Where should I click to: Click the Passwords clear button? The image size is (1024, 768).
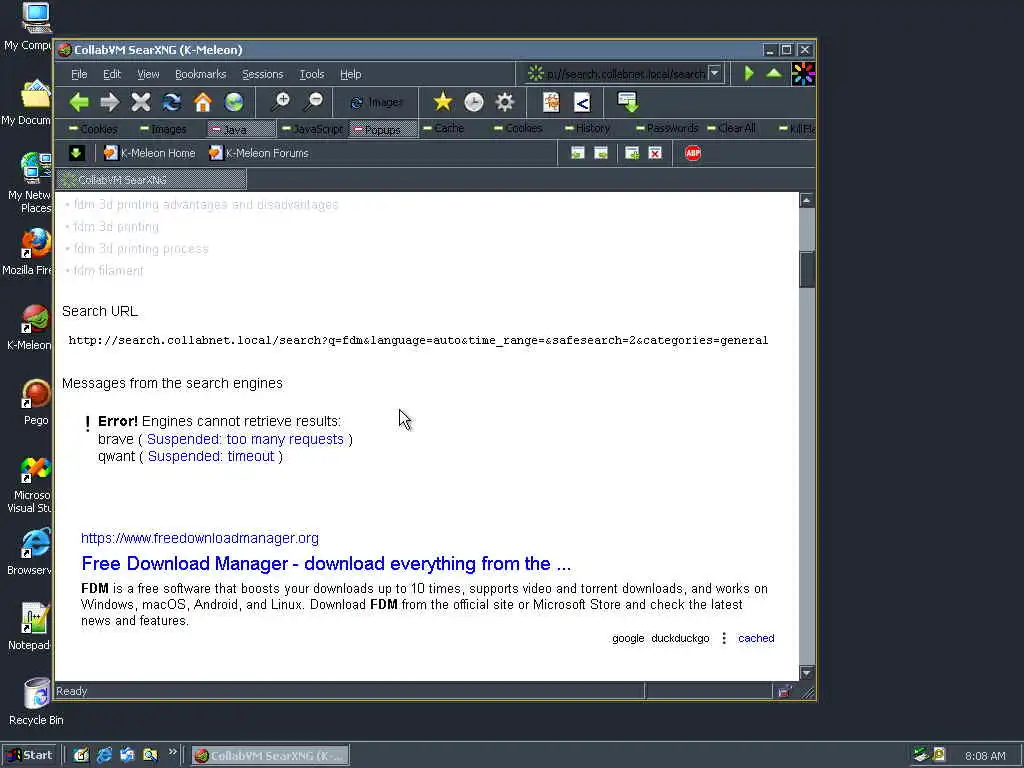[x=667, y=128]
